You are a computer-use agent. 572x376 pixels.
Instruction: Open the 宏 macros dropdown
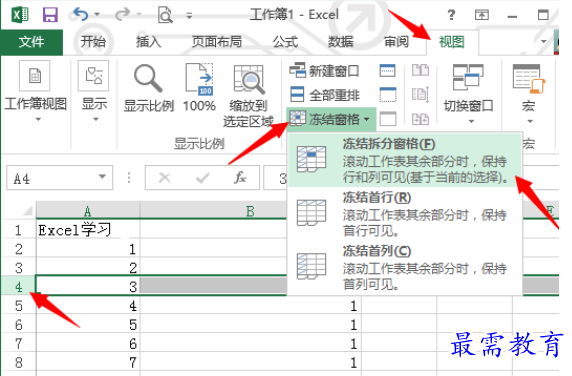coord(528,93)
